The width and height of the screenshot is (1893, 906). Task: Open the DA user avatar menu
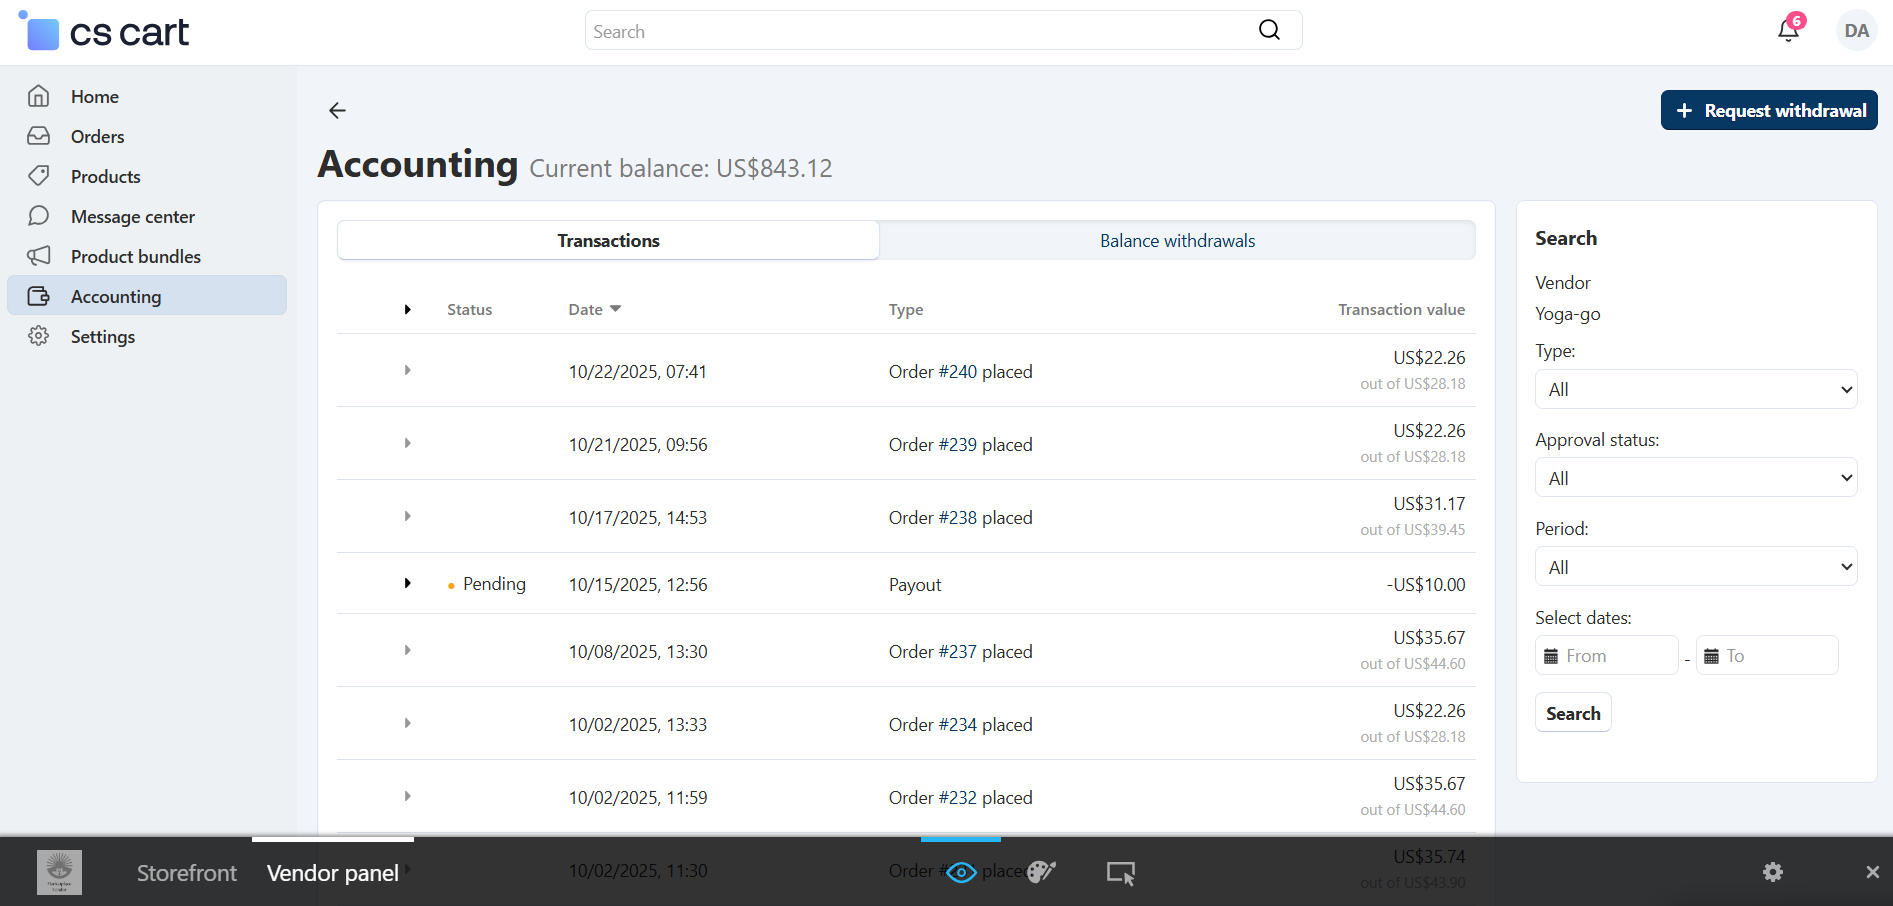[x=1856, y=30]
